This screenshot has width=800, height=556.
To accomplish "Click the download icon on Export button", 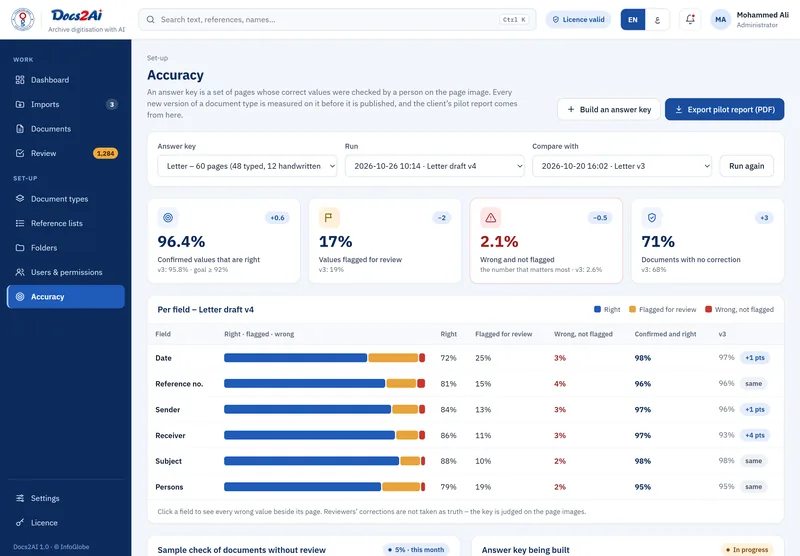I will (x=679, y=109).
